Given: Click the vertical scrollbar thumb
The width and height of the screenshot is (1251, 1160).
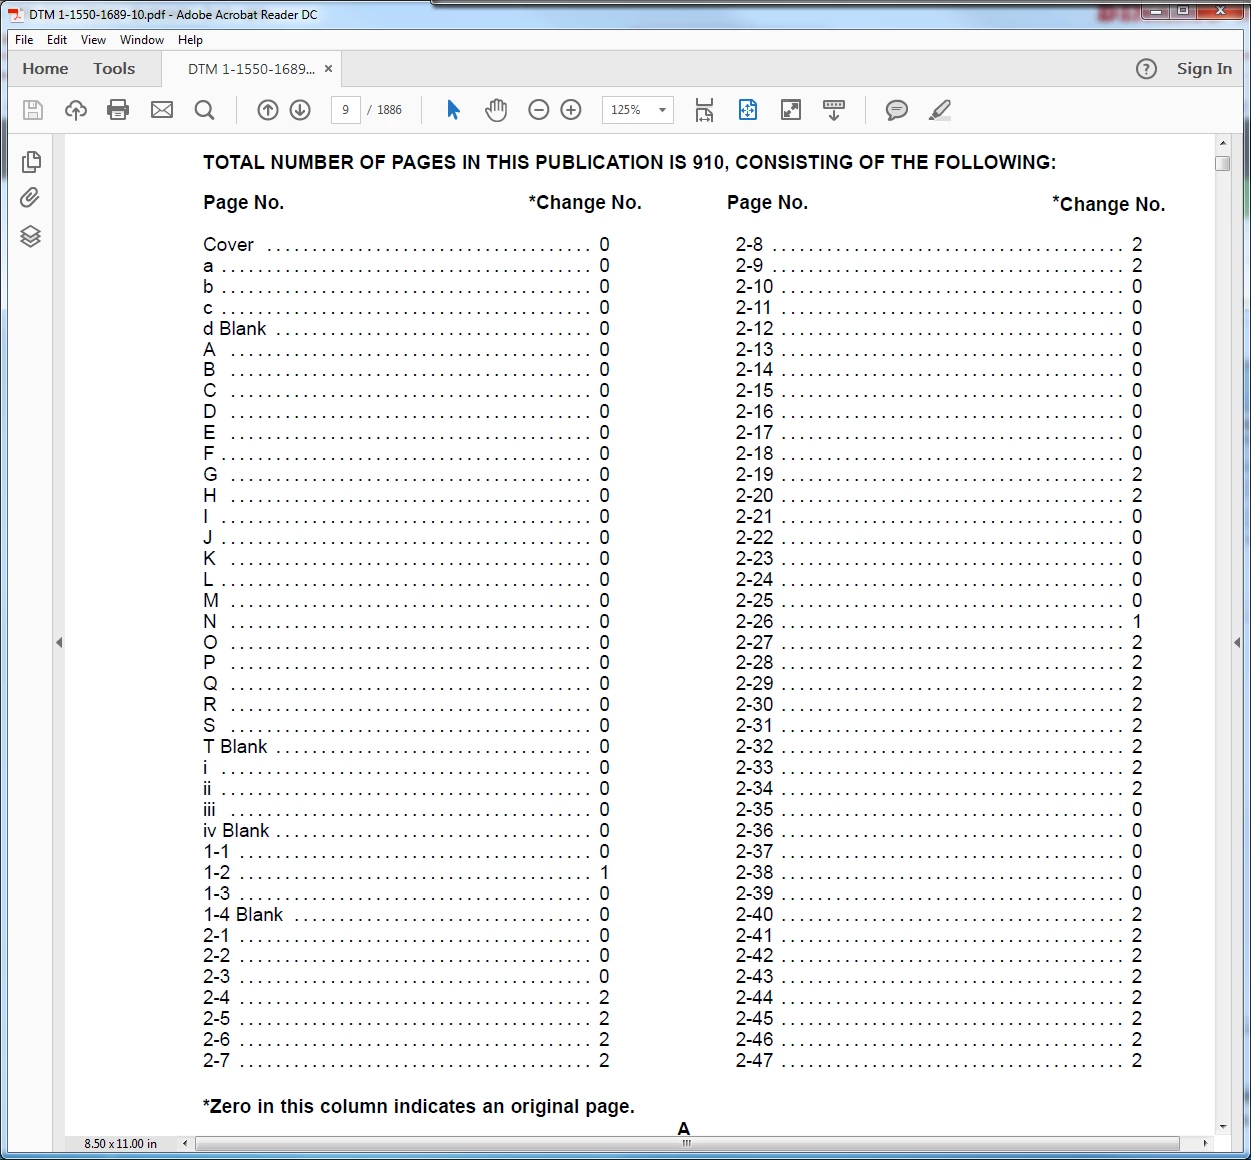Looking at the screenshot, I should (x=1222, y=163).
